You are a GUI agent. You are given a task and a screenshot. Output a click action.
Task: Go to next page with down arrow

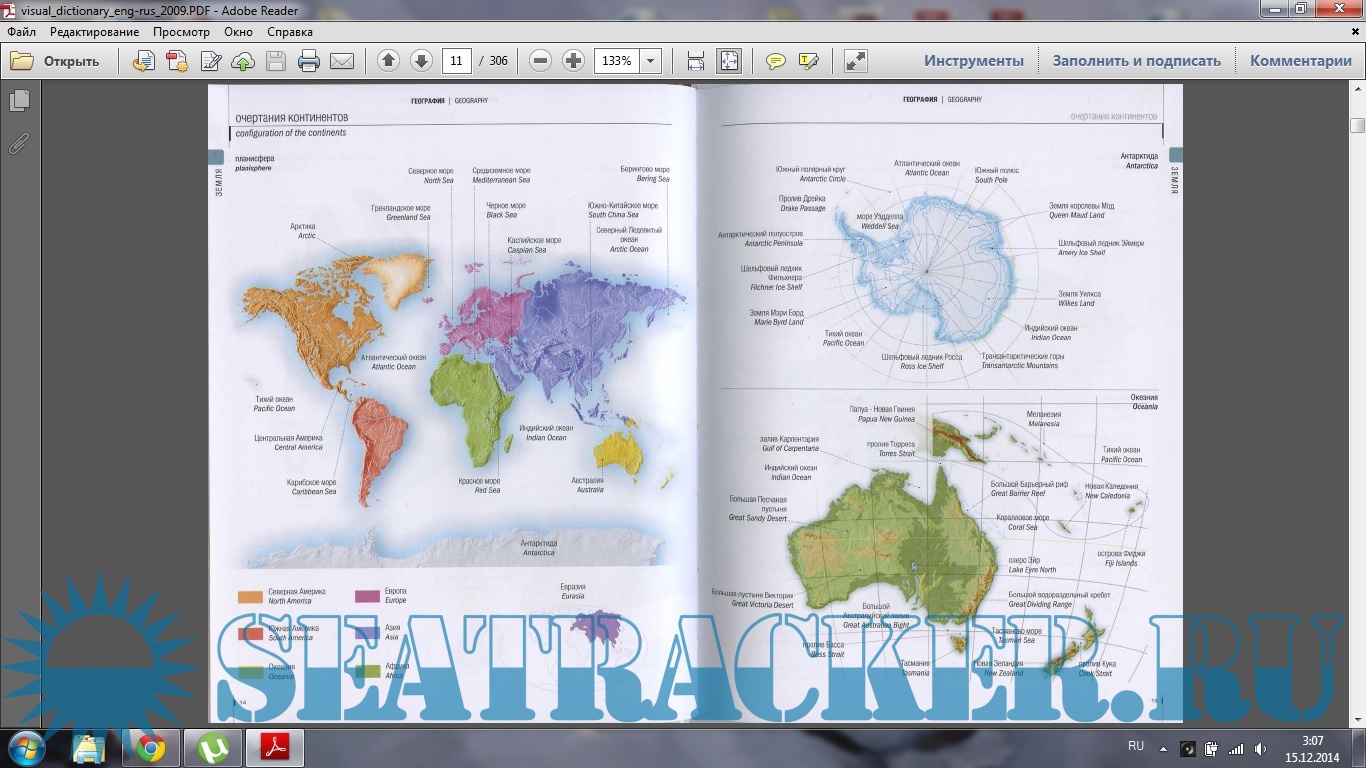pyautogui.click(x=421, y=61)
